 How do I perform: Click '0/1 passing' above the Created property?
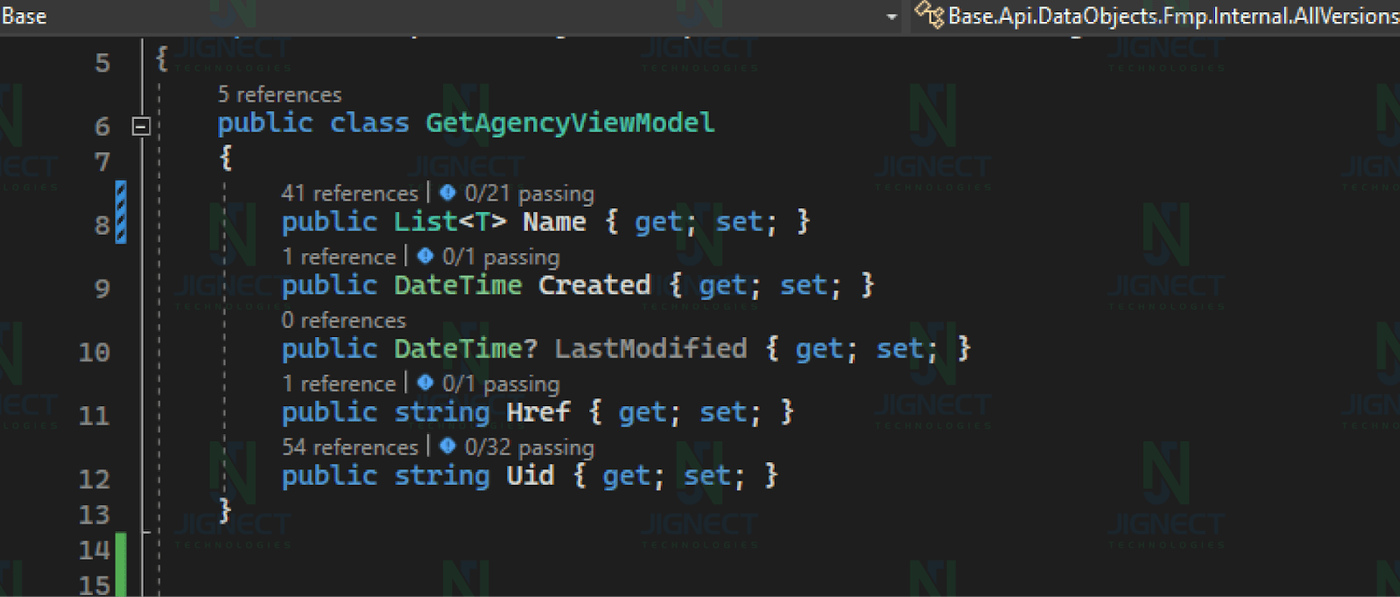(x=499, y=257)
